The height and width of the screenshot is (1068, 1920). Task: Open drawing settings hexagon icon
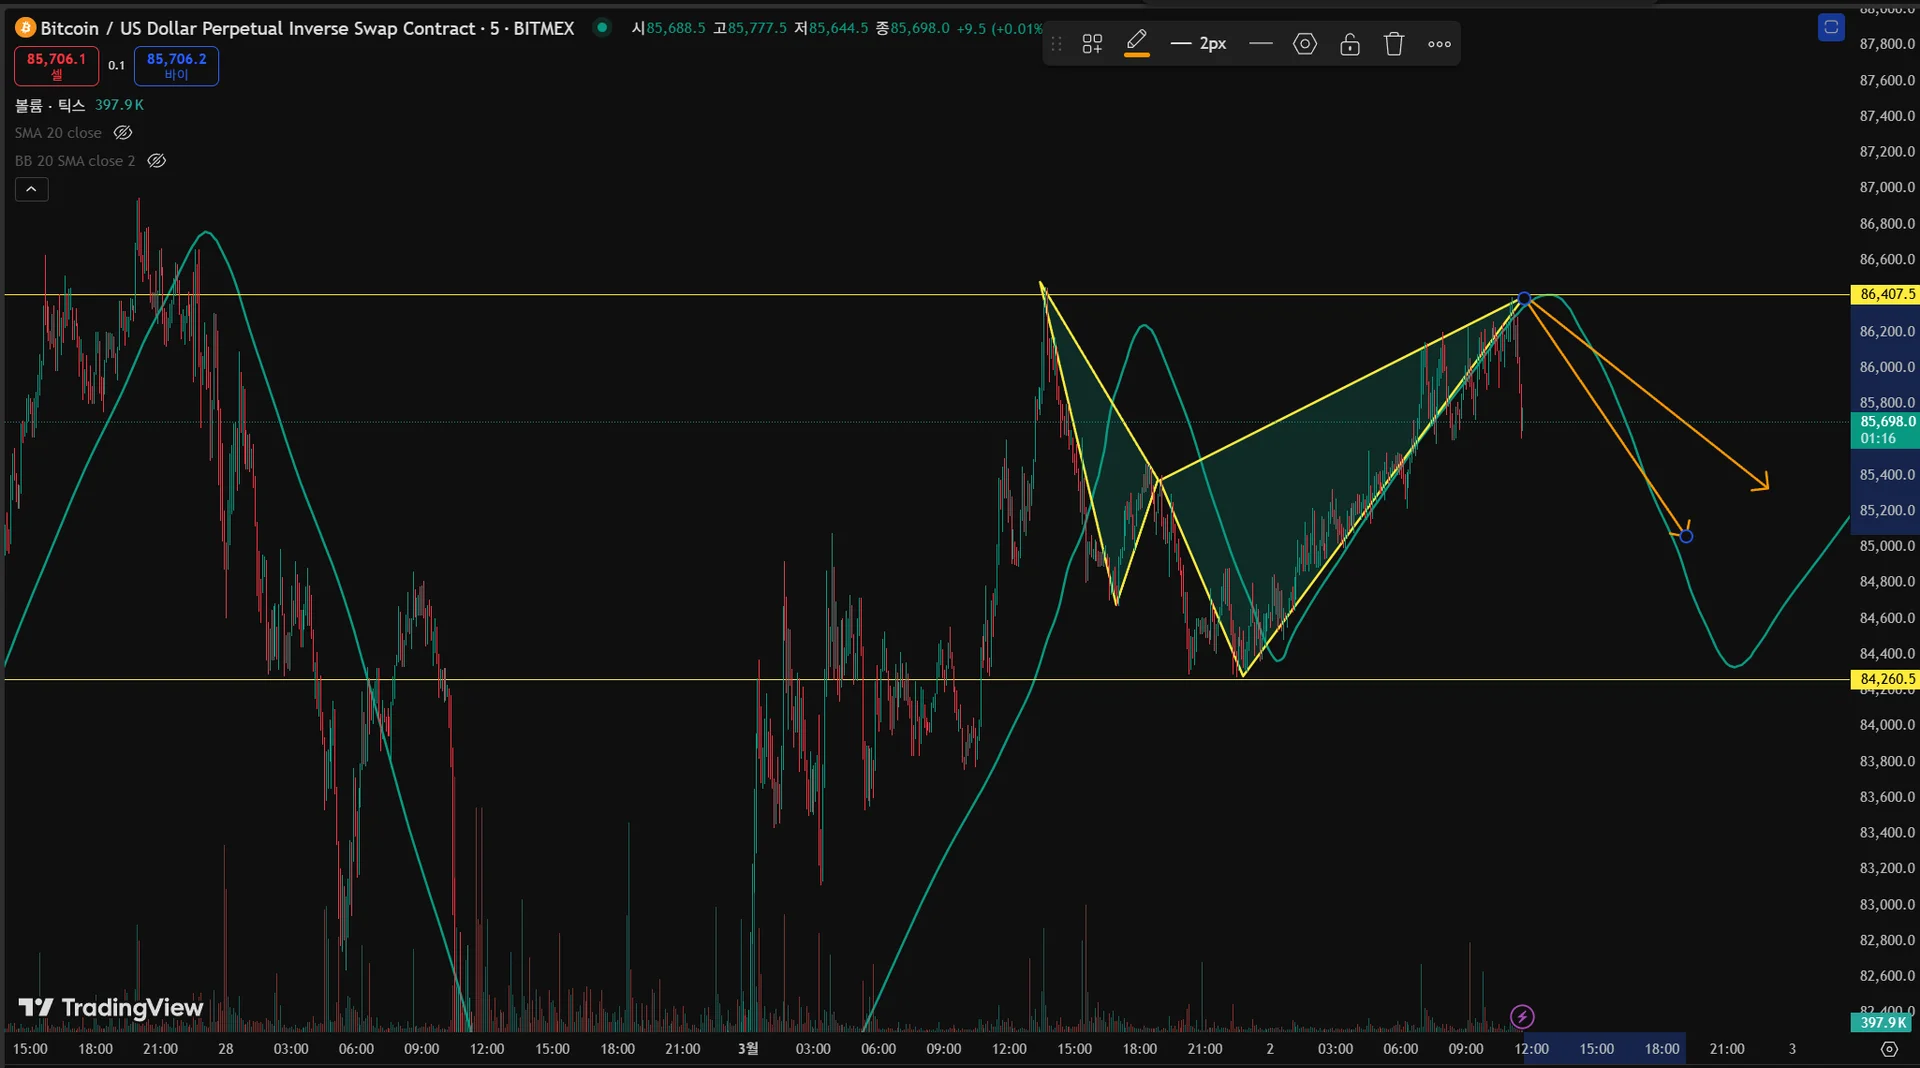1305,44
